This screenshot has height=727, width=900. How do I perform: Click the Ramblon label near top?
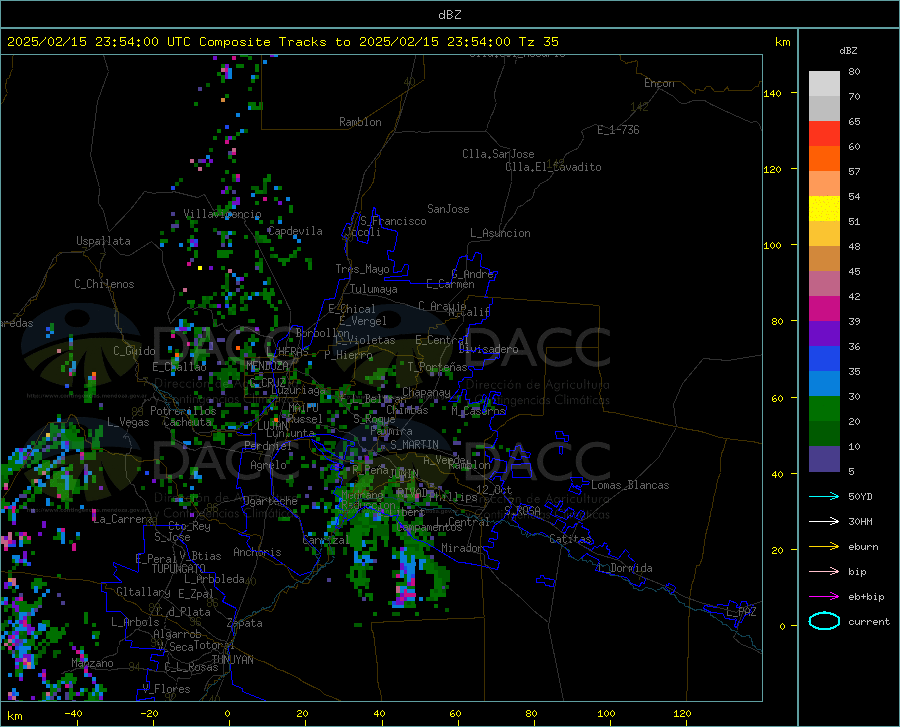tap(360, 122)
